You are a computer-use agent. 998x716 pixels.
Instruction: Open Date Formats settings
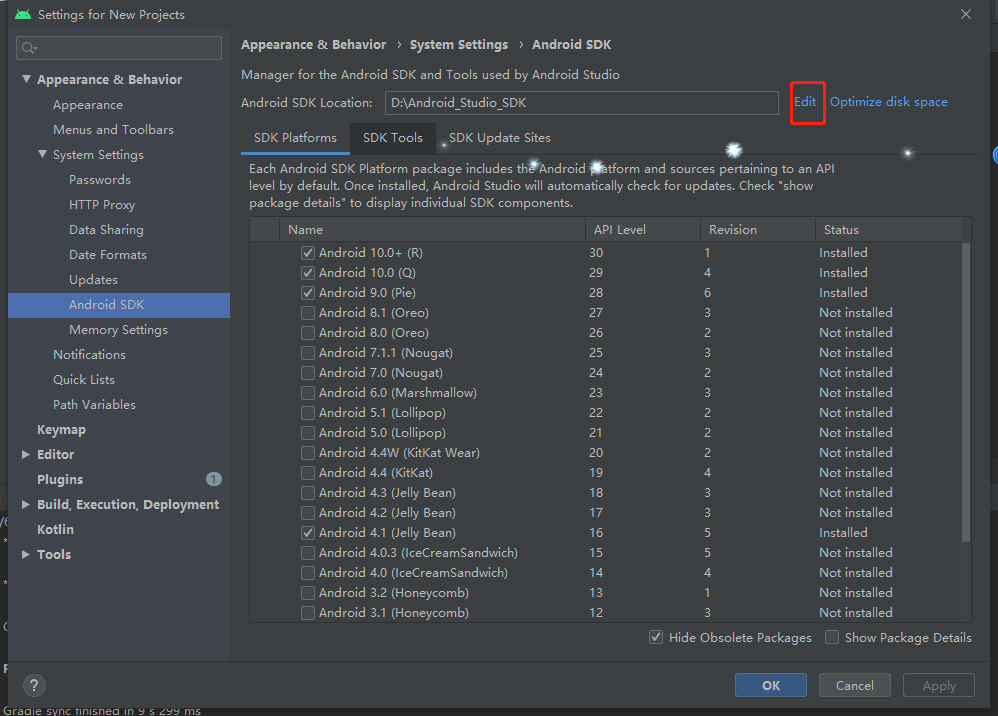[x=108, y=255]
